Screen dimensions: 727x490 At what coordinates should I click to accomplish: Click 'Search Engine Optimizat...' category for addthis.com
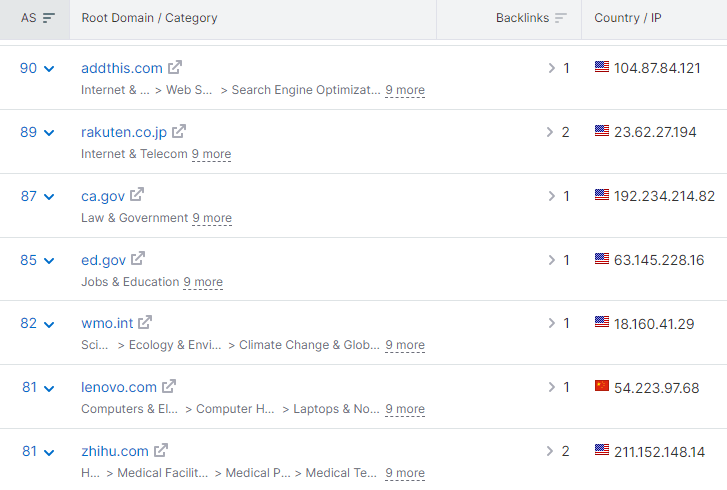(306, 90)
